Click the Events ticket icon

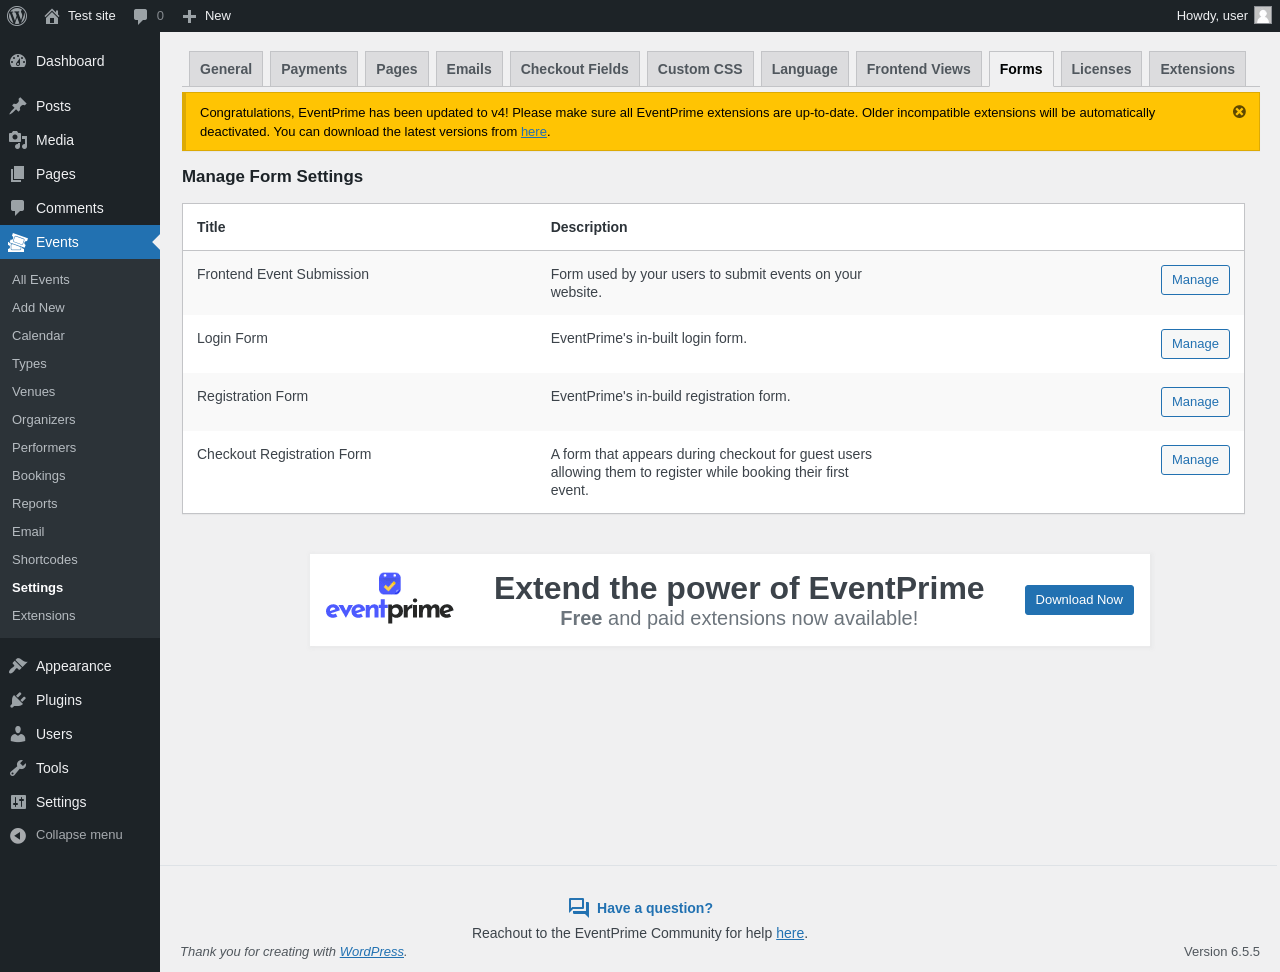(18, 242)
